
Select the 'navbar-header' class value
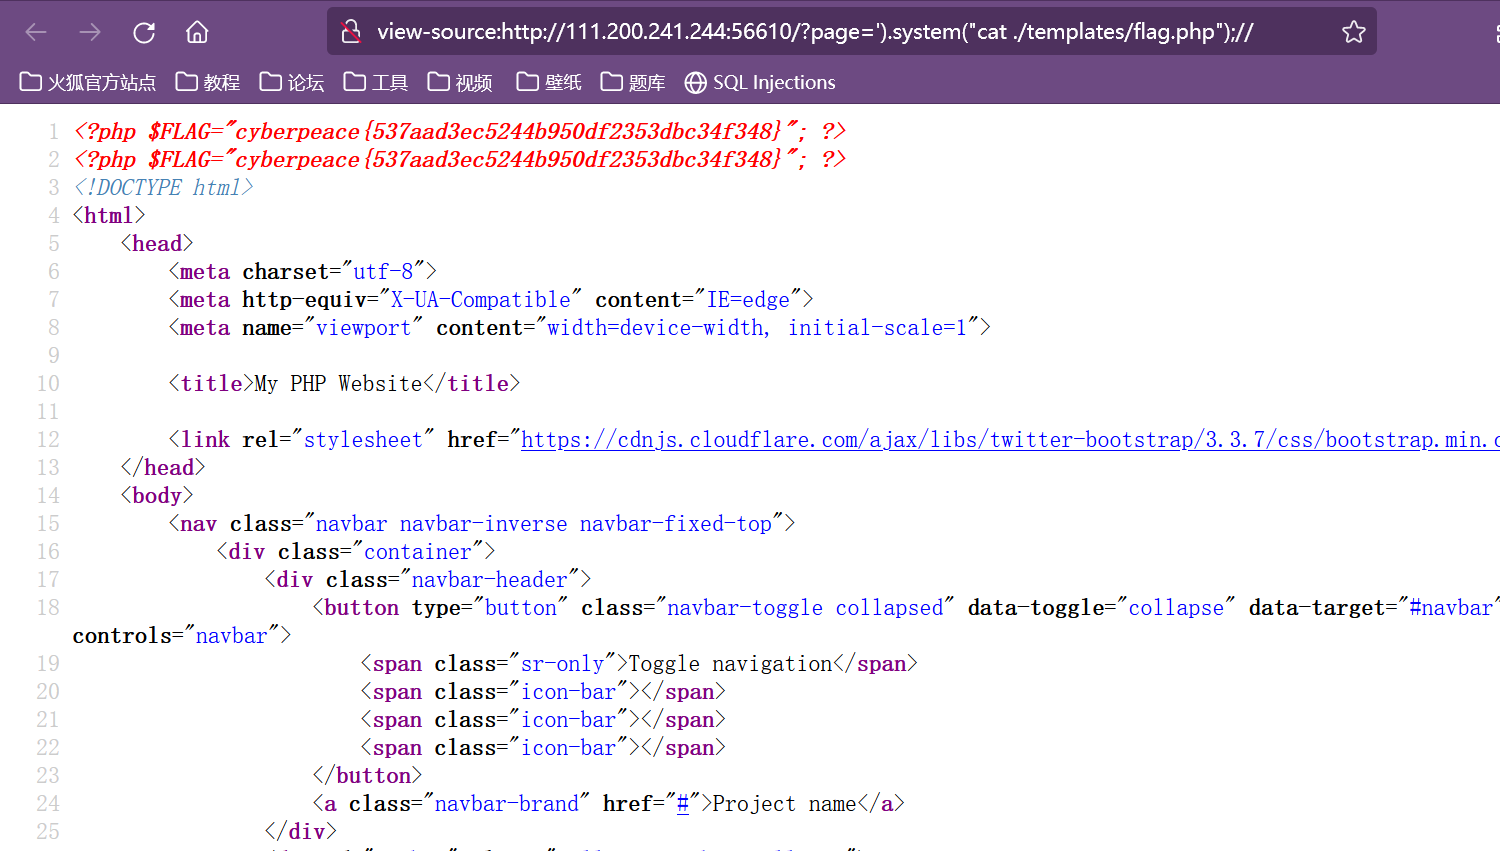pyautogui.click(x=490, y=580)
